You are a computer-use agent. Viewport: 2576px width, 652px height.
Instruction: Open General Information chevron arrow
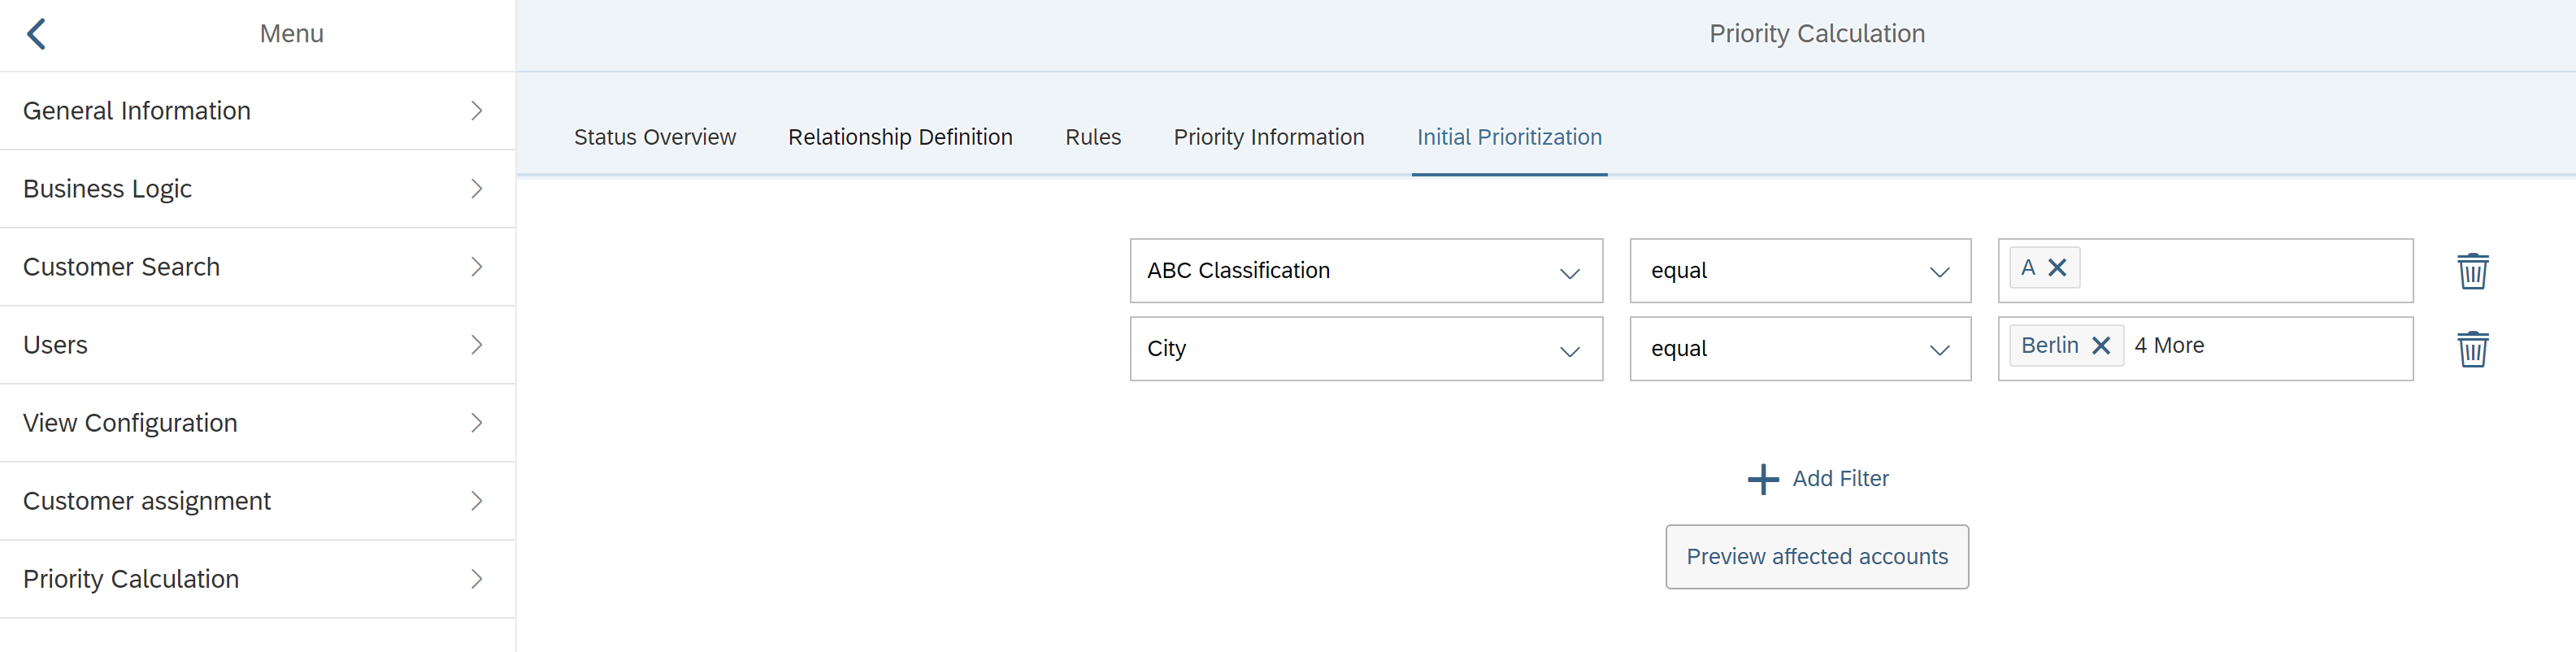tap(477, 110)
